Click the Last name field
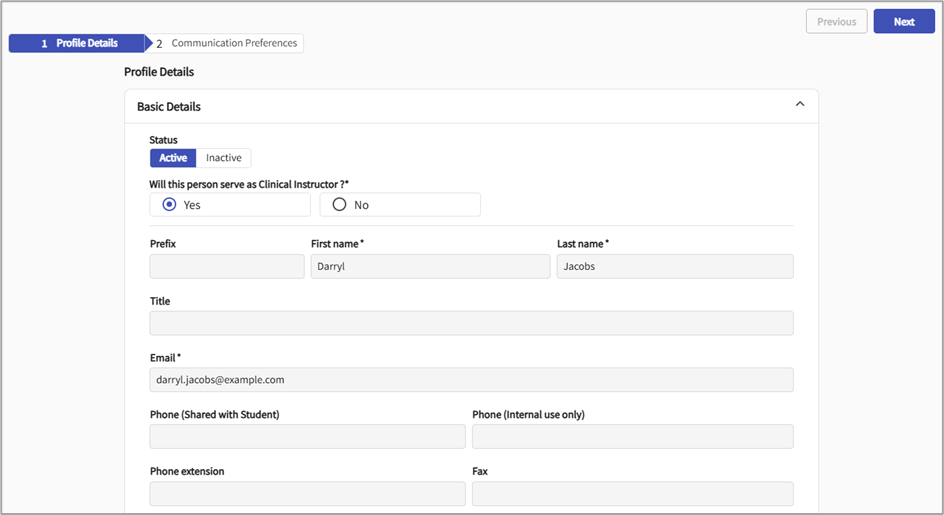The height and width of the screenshot is (515, 944). tap(674, 266)
